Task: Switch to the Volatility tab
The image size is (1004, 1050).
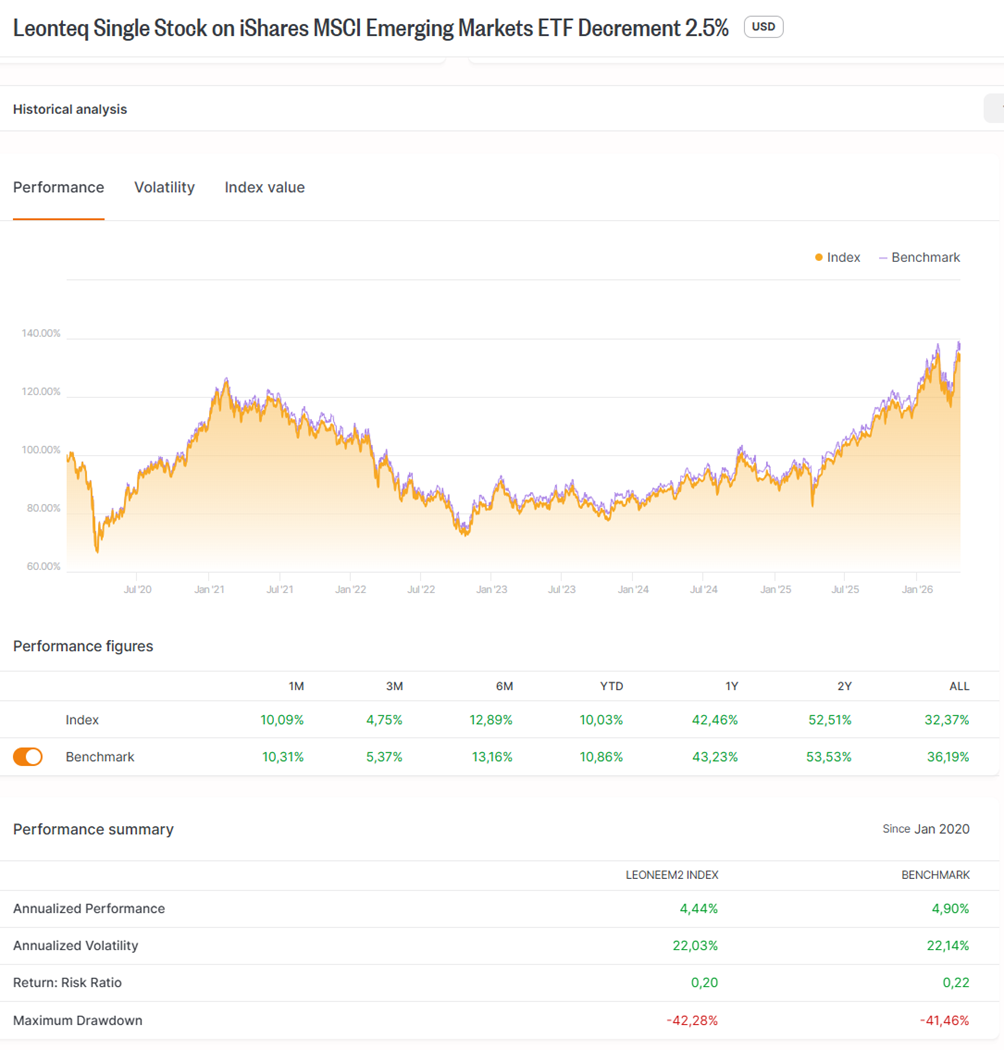Action: pyautogui.click(x=164, y=187)
